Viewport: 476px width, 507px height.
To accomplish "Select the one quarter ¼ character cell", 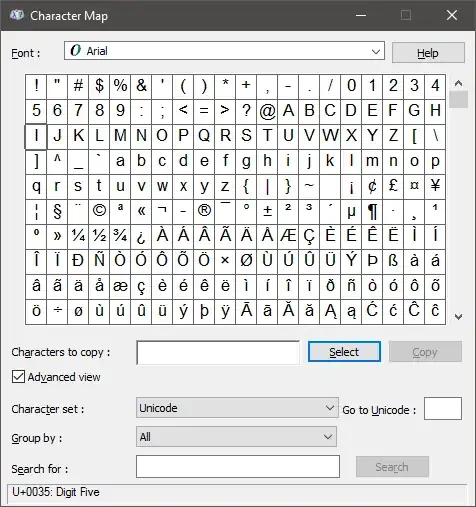I will click(78, 236).
